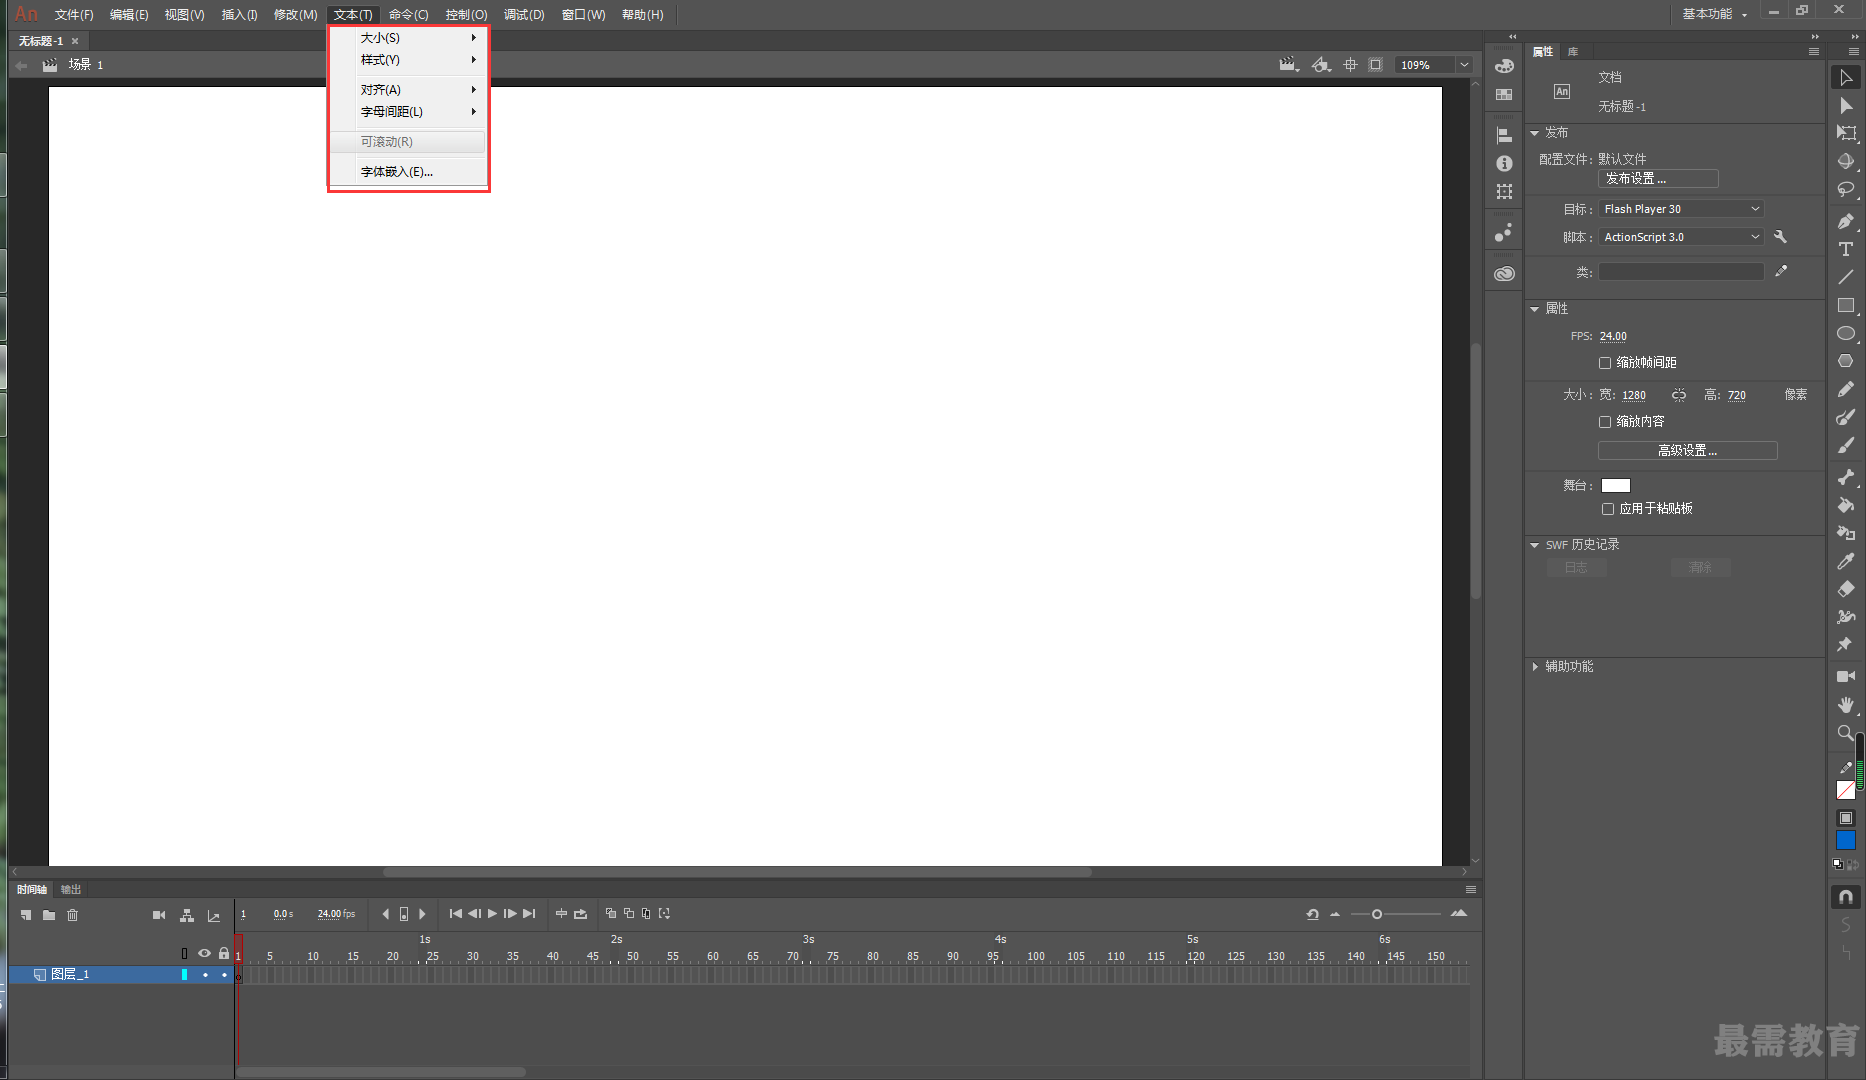Select the Zoom magnifier tool
The width and height of the screenshot is (1866, 1080).
(1846, 733)
